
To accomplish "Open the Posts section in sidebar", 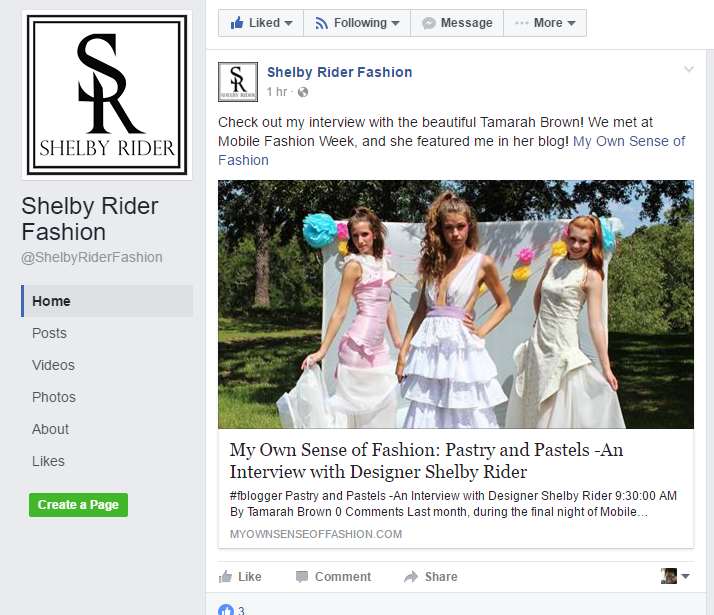I will (x=49, y=333).
